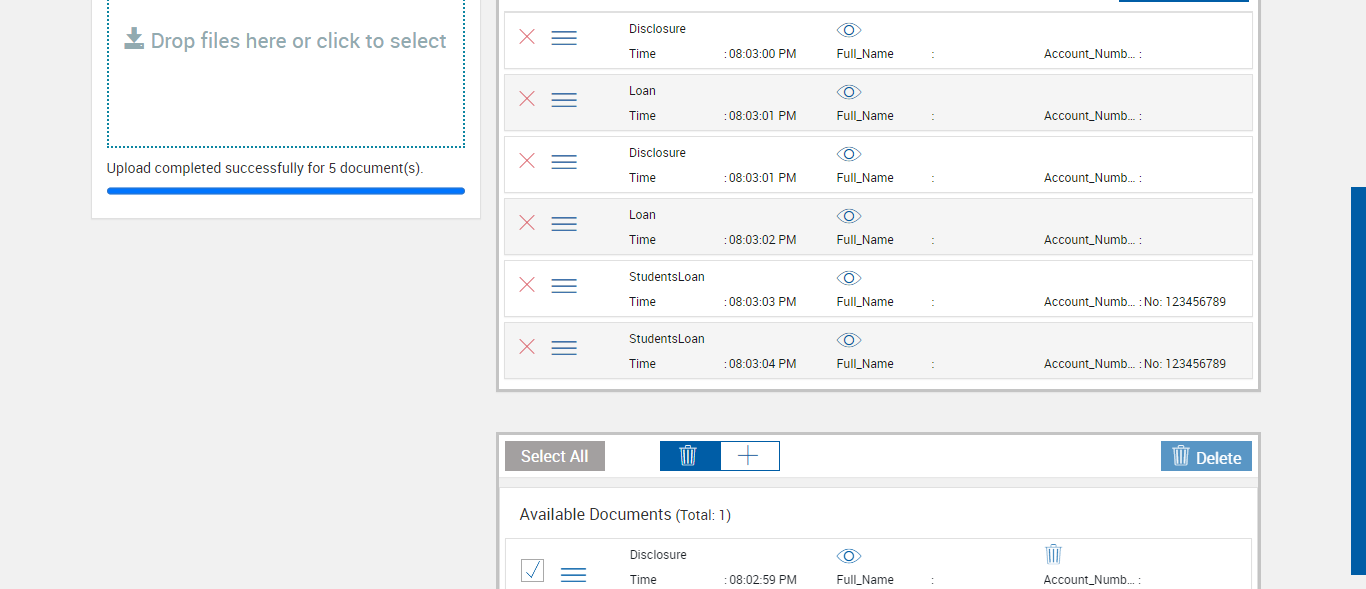Preview the 08:03:00 PM Disclosure via eye icon
Viewport: 1366px width, 589px height.
849,30
